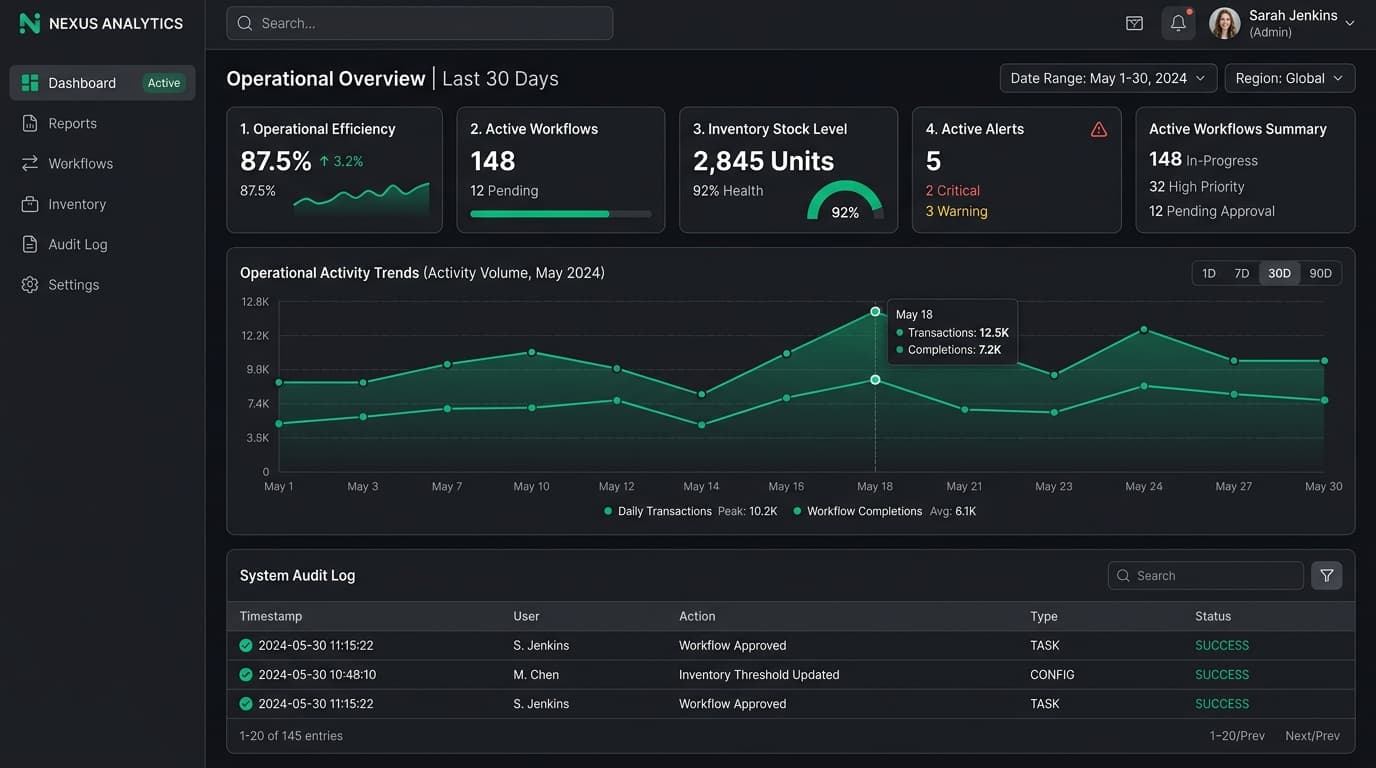Image resolution: width=1376 pixels, height=768 pixels.
Task: Click the Workflows arrows icon in sidebar
Action: click(x=30, y=163)
